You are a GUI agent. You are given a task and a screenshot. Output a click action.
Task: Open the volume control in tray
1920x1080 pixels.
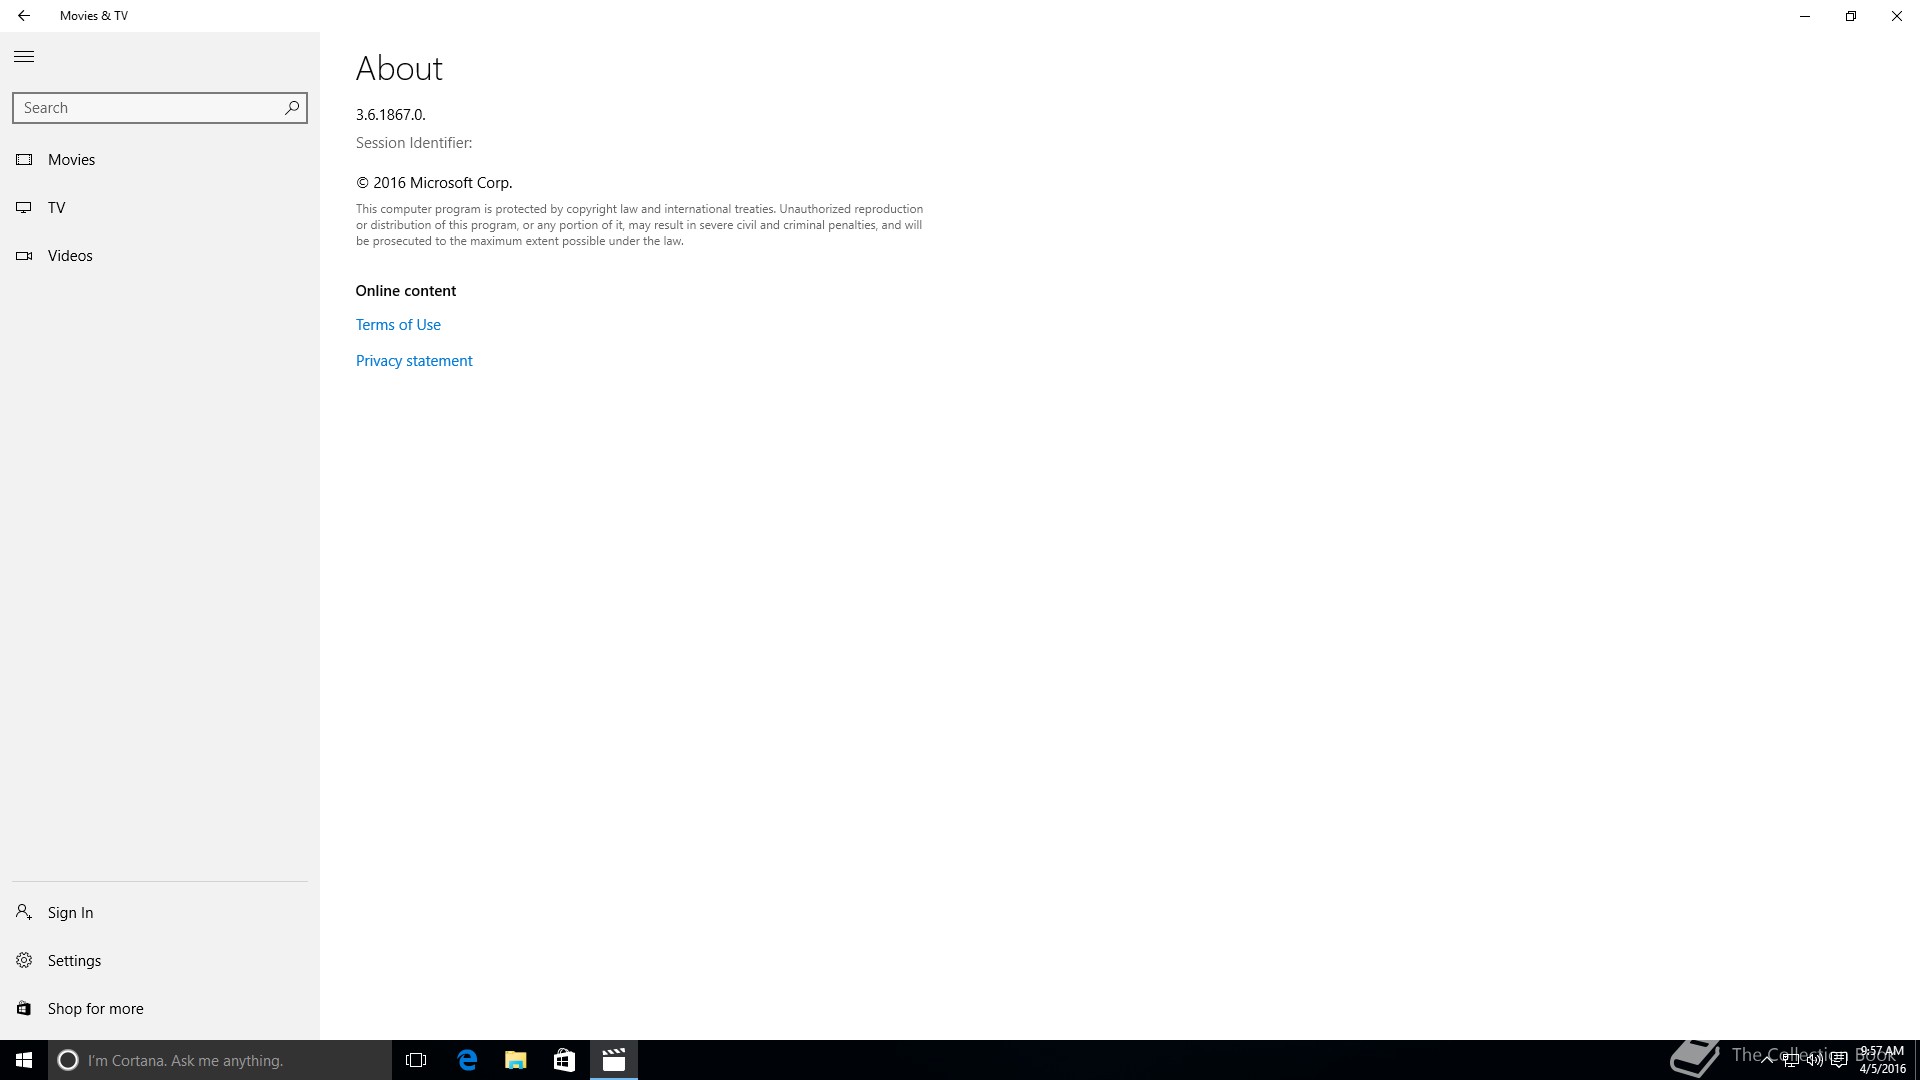(1814, 1060)
